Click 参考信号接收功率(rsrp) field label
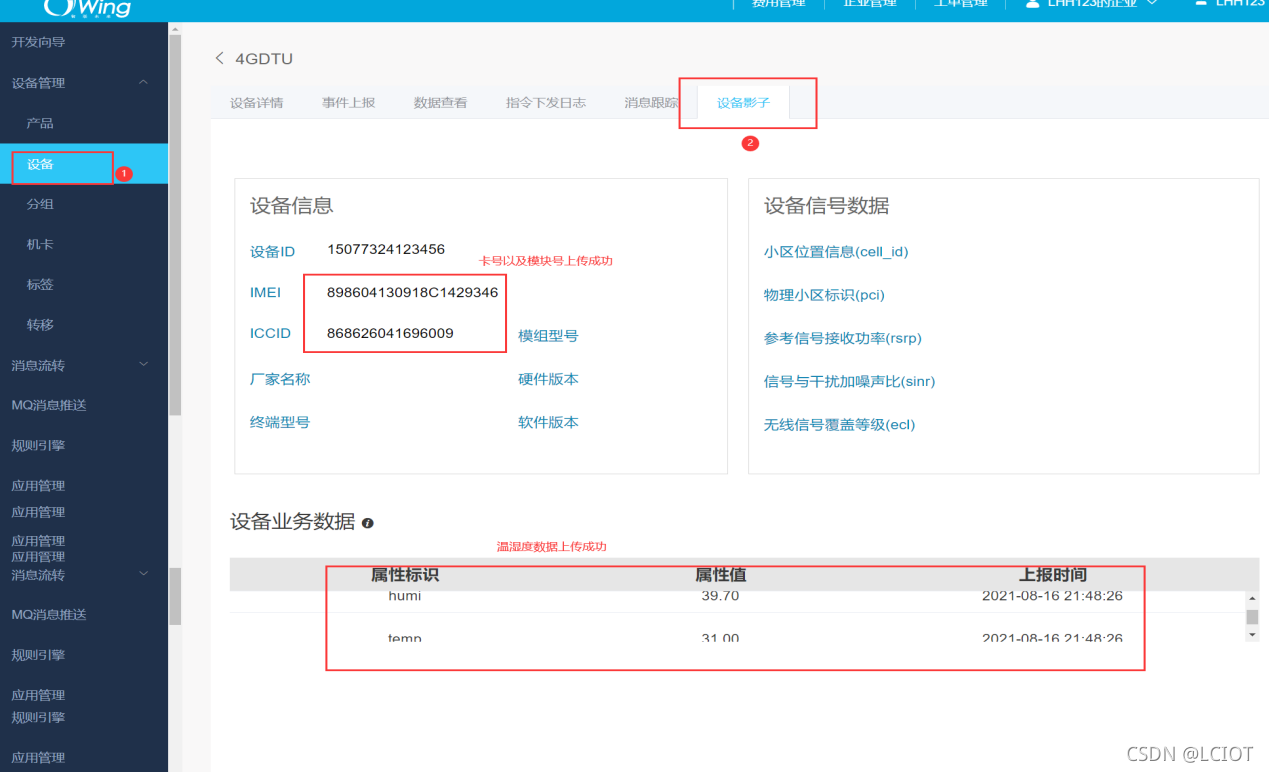This screenshot has height=772, width=1269. tap(843, 338)
